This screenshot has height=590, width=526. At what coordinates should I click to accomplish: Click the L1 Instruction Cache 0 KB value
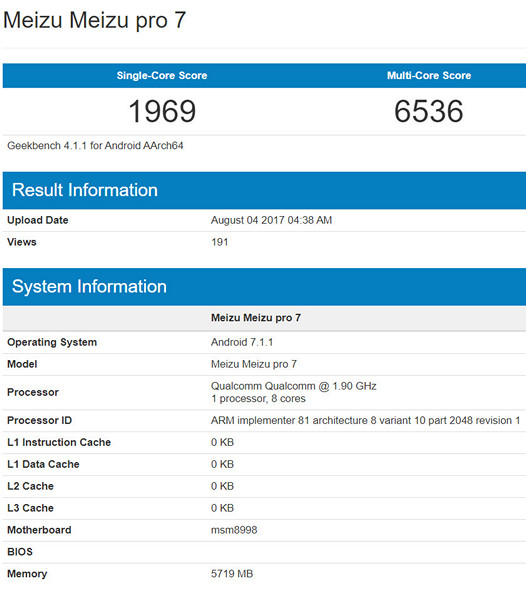(222, 442)
